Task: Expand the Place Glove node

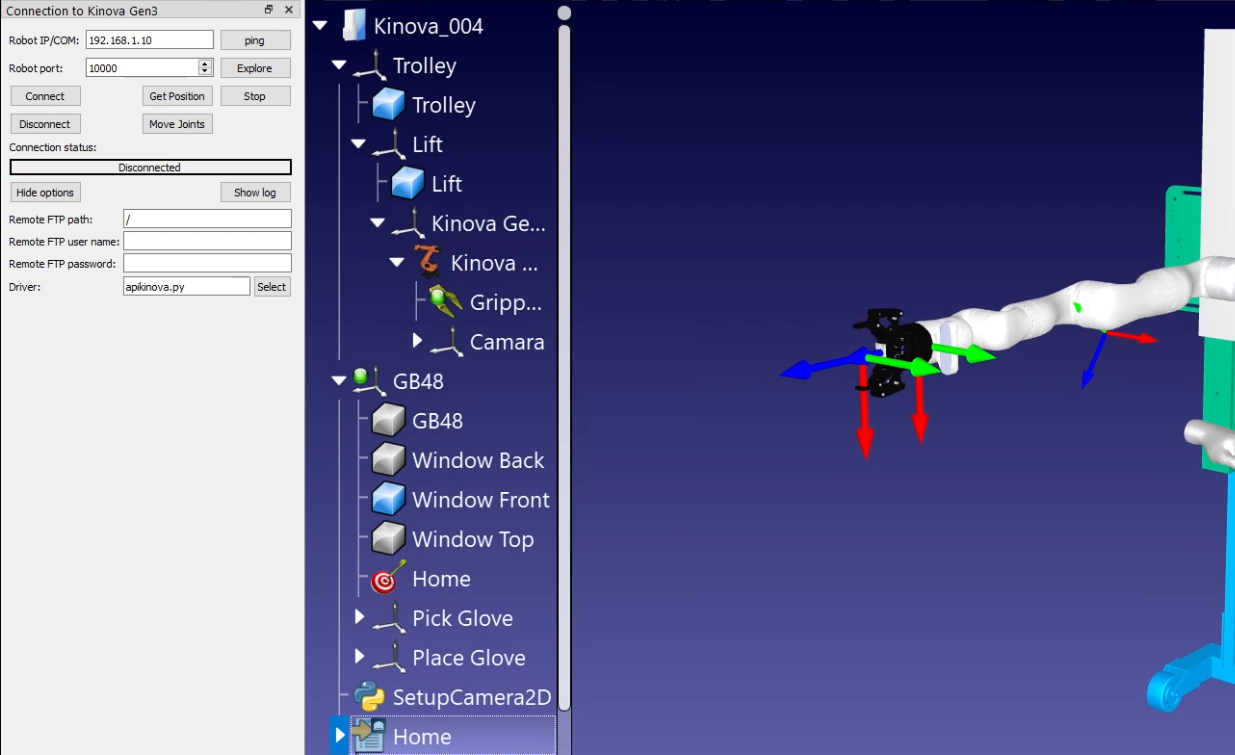Action: (x=360, y=657)
